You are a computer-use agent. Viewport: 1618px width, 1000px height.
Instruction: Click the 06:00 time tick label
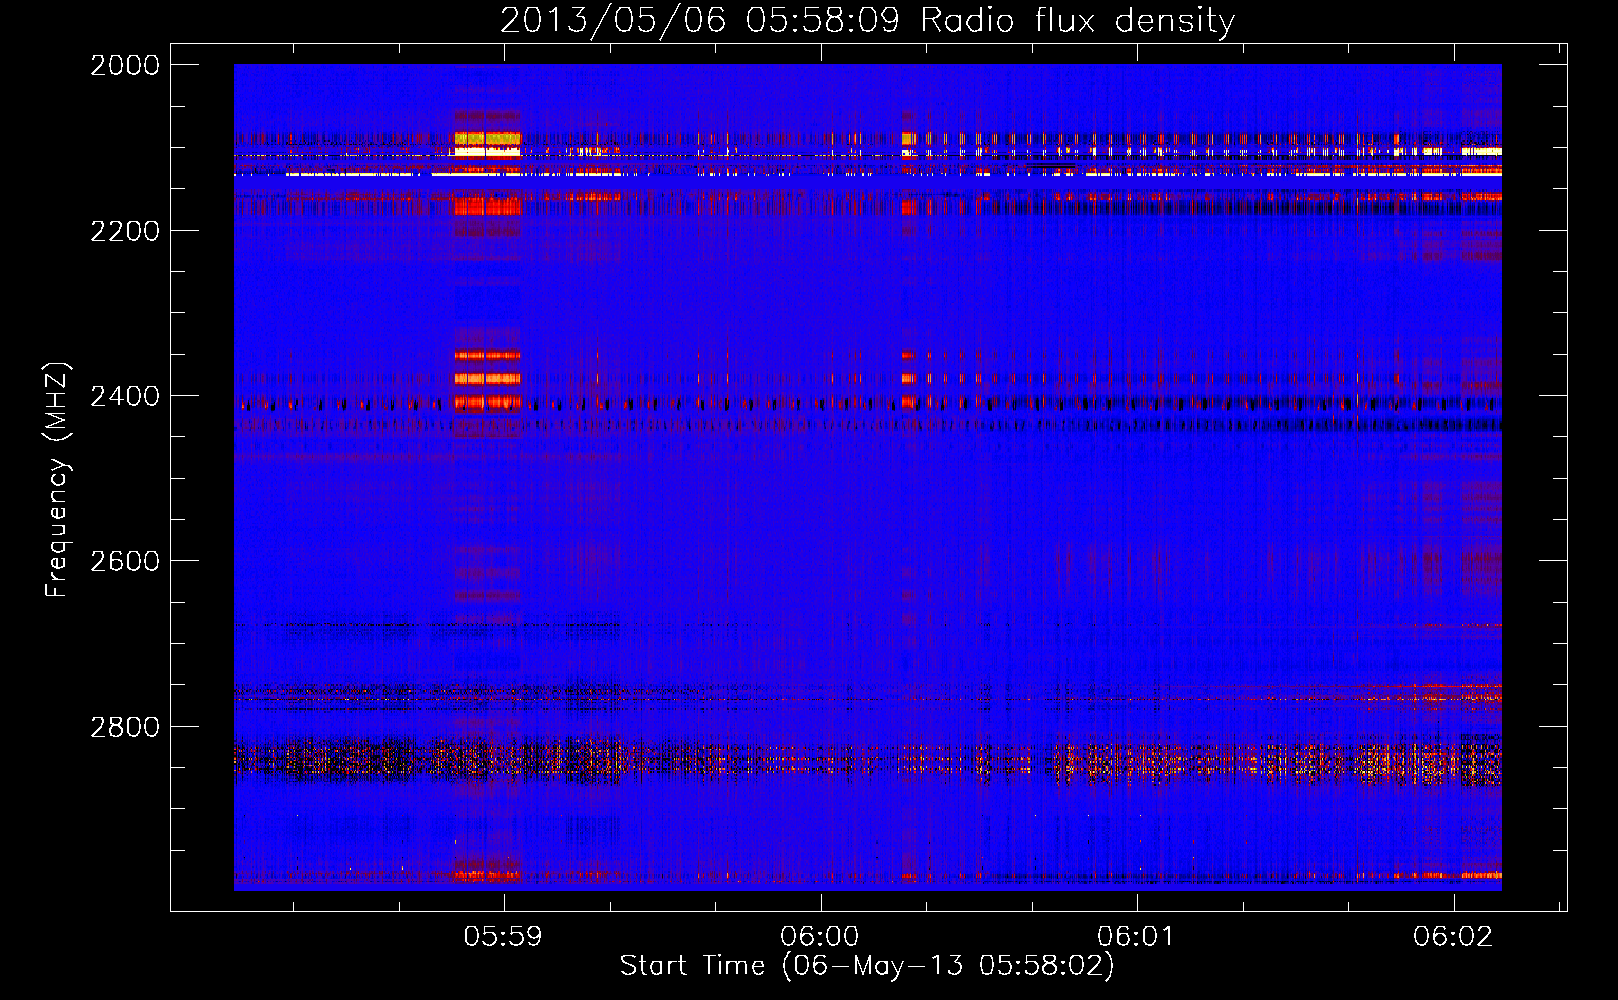pos(820,936)
